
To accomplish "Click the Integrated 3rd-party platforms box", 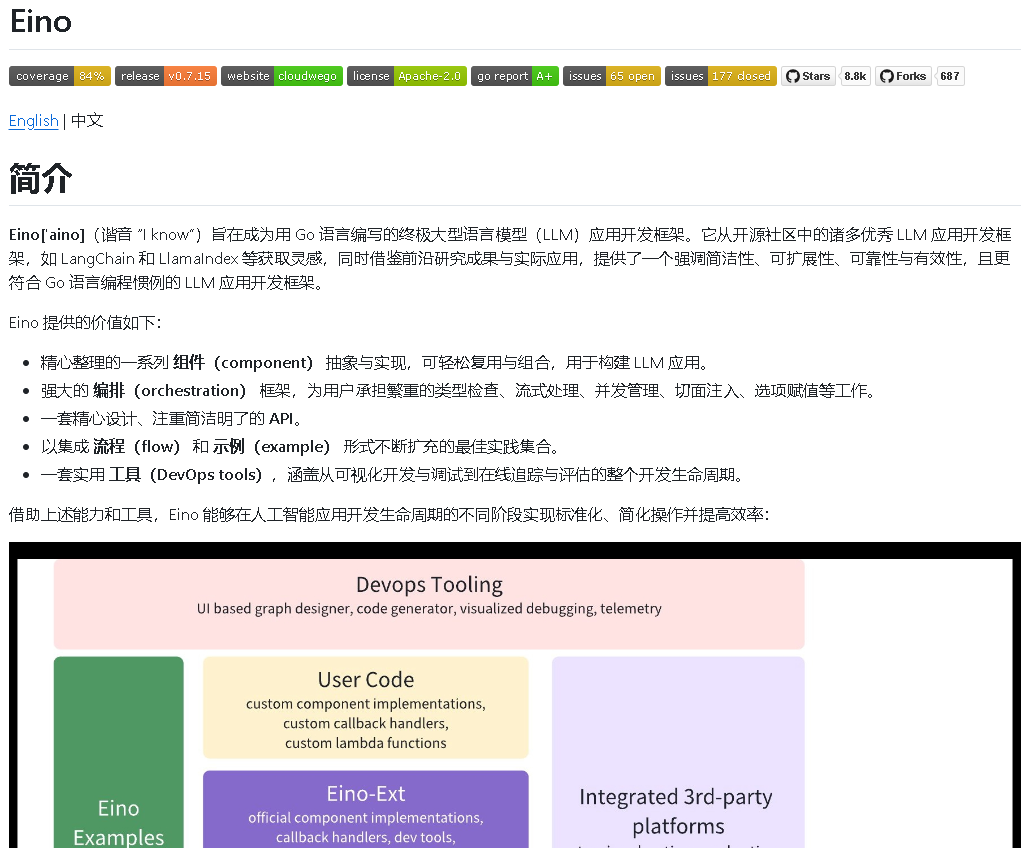I will 678,752.
